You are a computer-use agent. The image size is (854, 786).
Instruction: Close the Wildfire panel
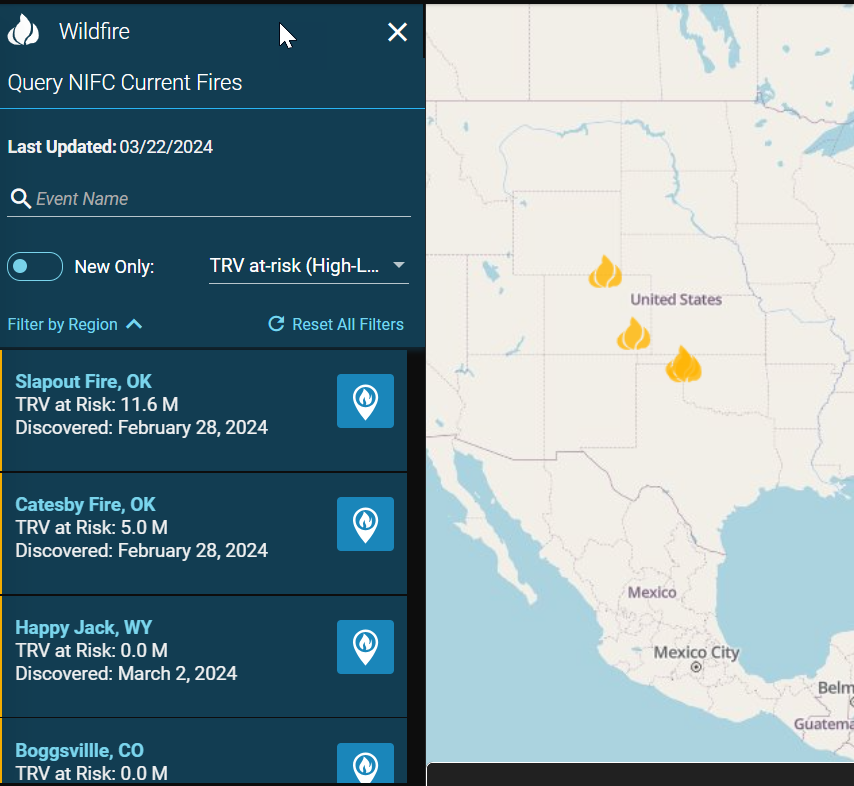pos(397,32)
